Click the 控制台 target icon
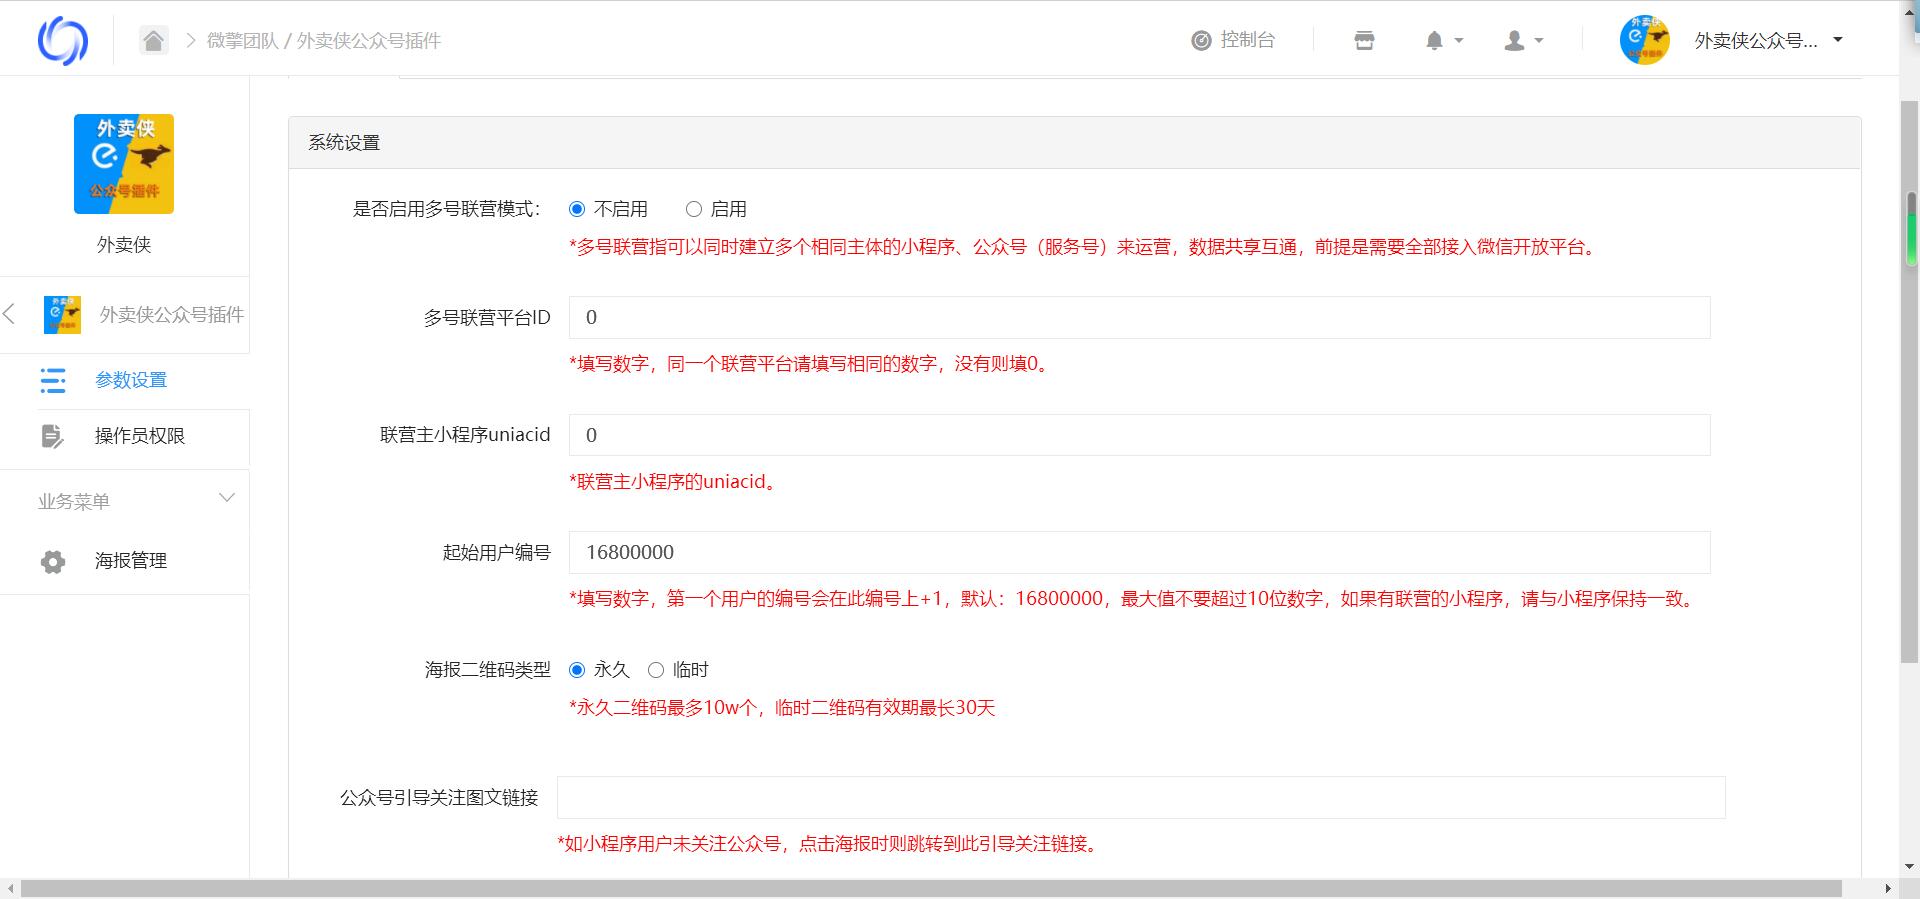1920x899 pixels. click(1201, 41)
